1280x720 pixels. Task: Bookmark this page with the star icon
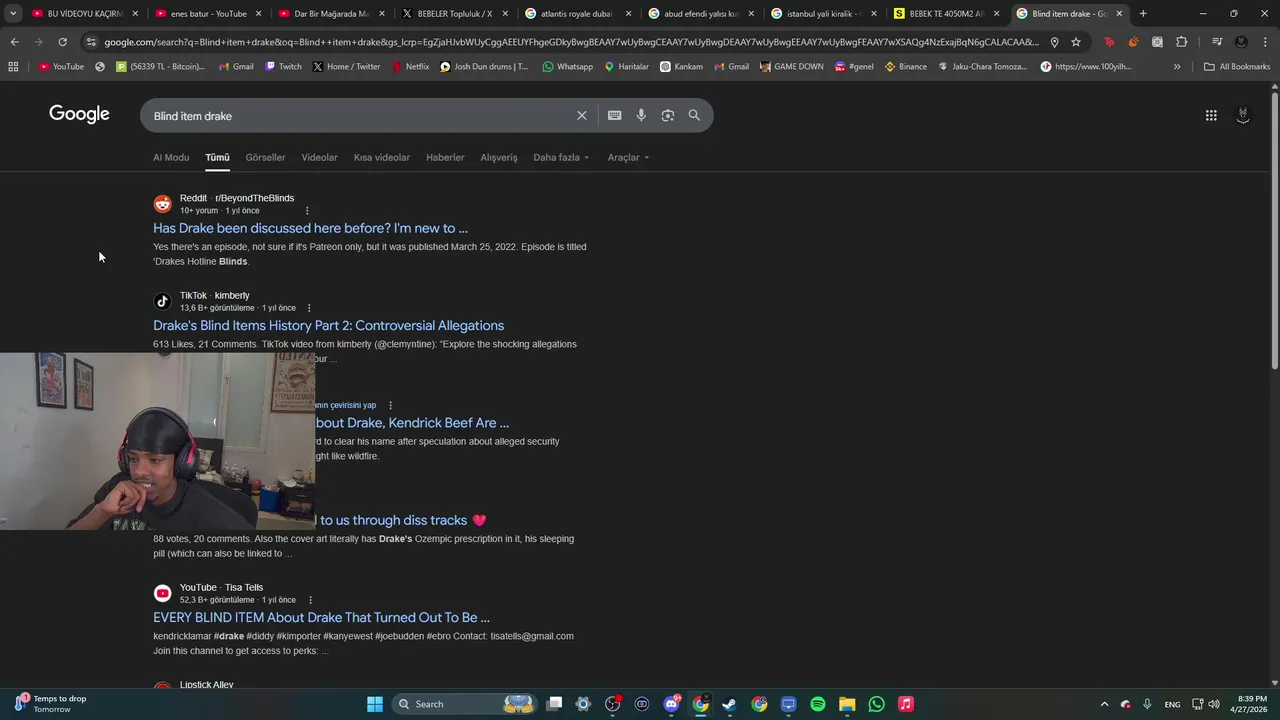click(1076, 42)
